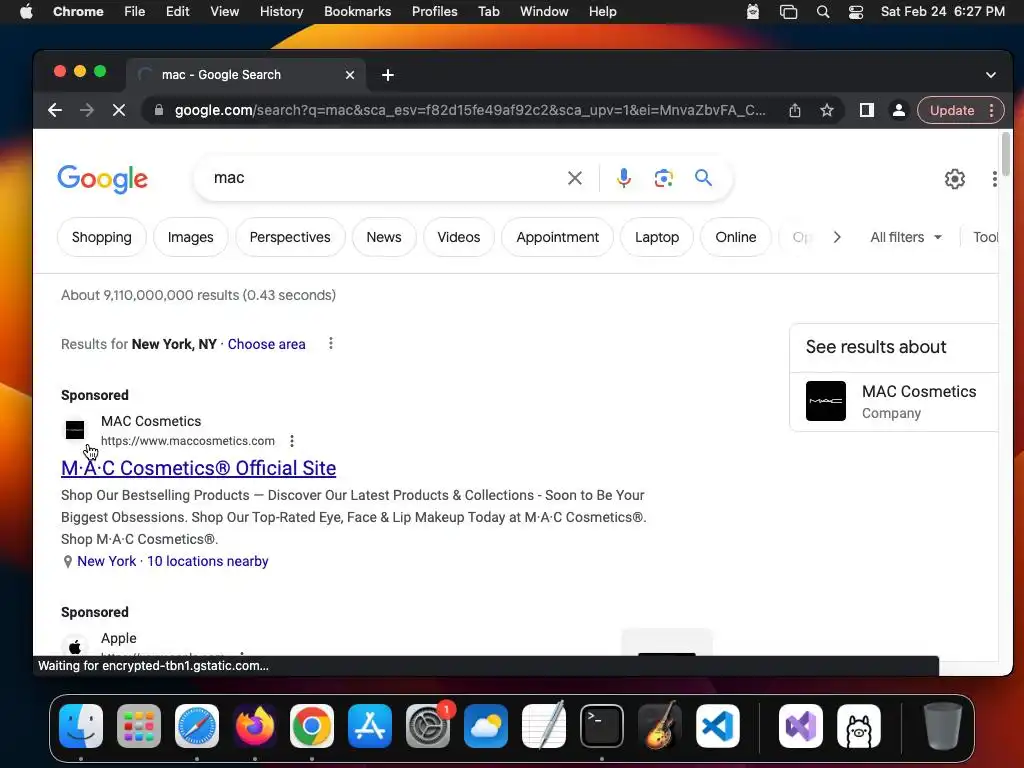Open MAC Cosmetics Company knowledge card
The height and width of the screenshot is (768, 1024).
(895, 401)
